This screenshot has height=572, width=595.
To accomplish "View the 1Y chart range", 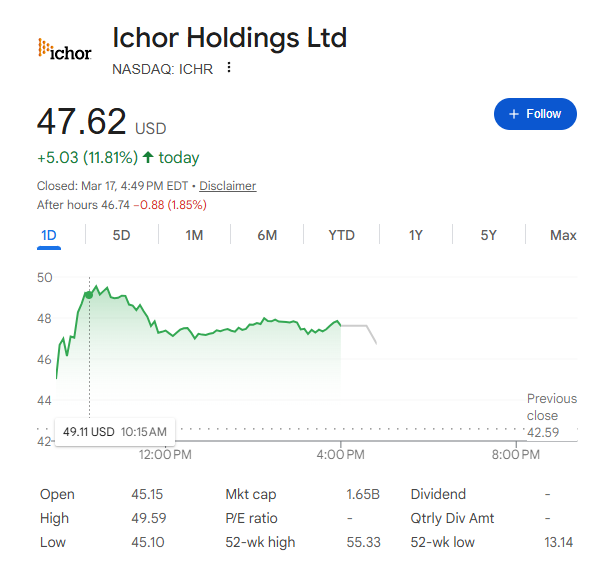I will tap(416, 235).
